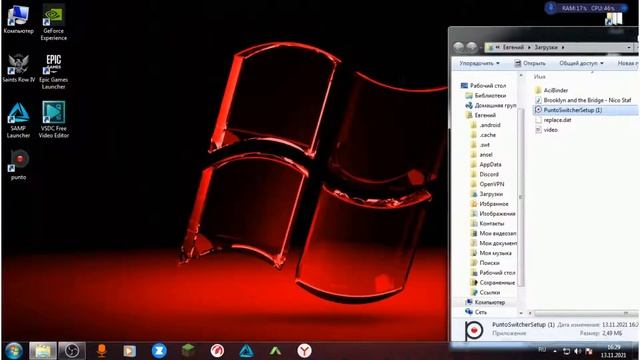Select Компьютер in the navigation tree
The image size is (640, 360).
click(485, 302)
